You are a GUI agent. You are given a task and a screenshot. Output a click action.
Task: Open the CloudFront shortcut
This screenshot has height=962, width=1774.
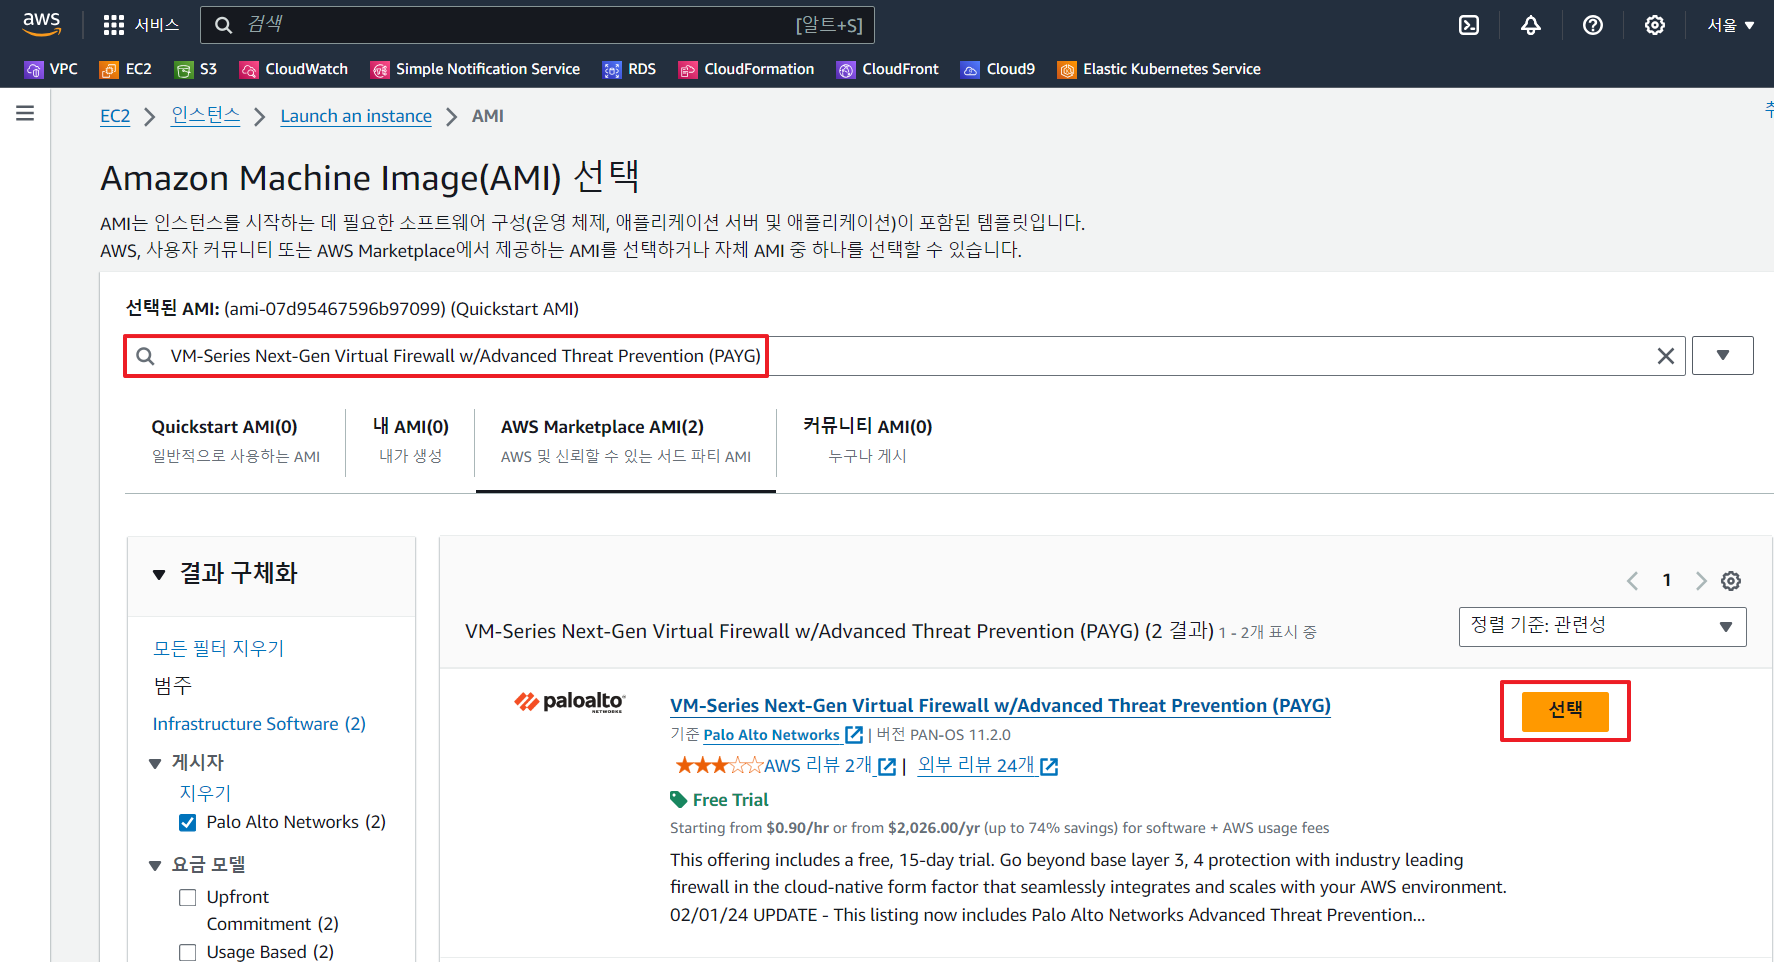[888, 69]
